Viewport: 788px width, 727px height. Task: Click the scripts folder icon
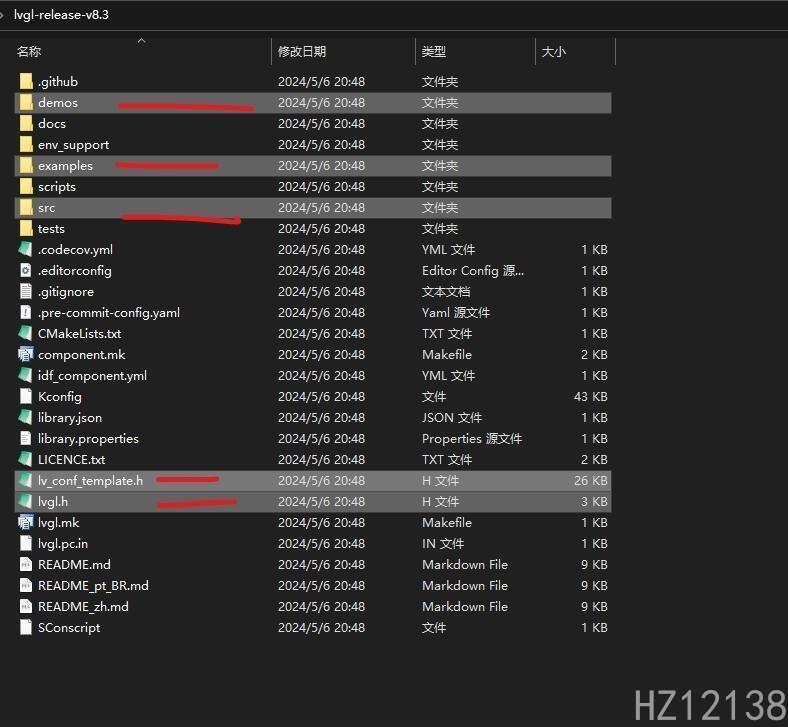tap(26, 187)
